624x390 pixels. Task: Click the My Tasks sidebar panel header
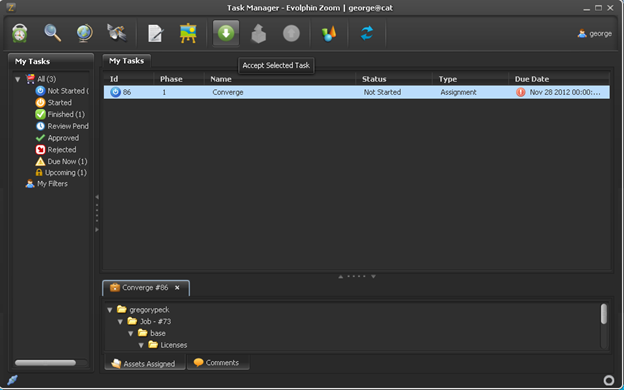(x=51, y=61)
